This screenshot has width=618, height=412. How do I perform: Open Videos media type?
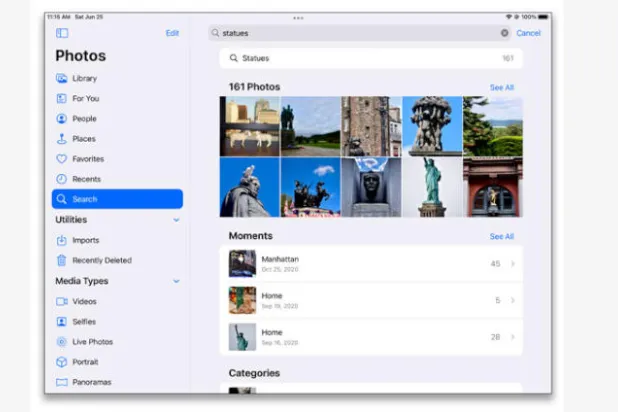[x=84, y=301]
